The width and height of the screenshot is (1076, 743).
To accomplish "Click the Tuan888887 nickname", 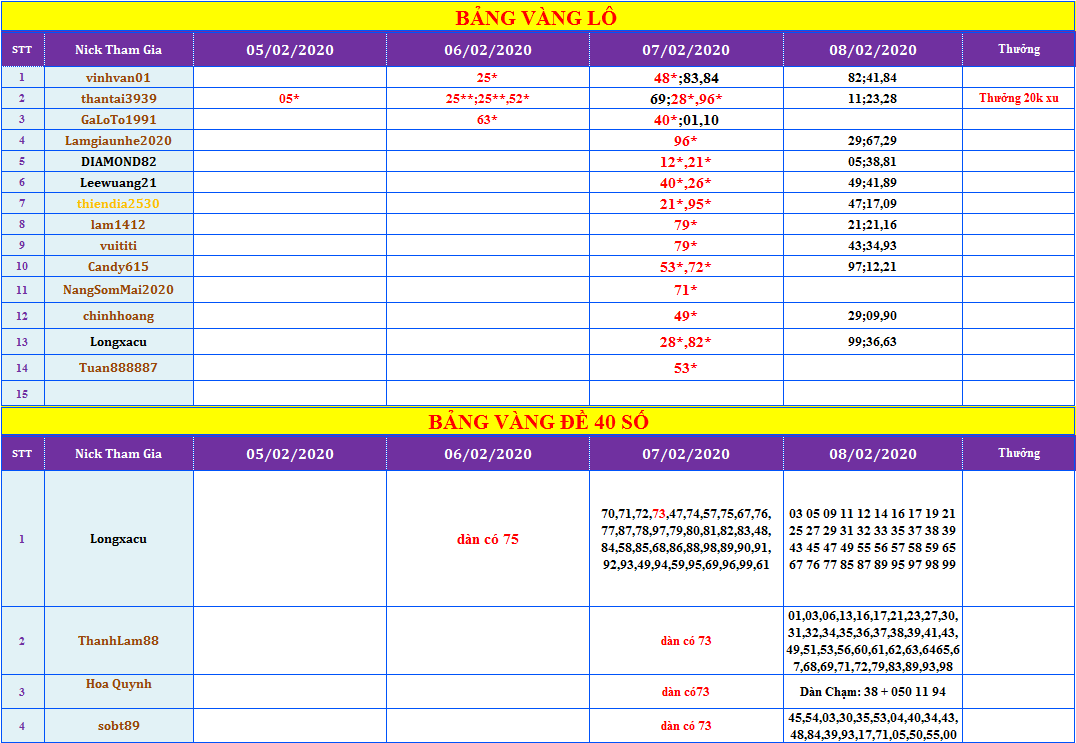I will [118, 368].
